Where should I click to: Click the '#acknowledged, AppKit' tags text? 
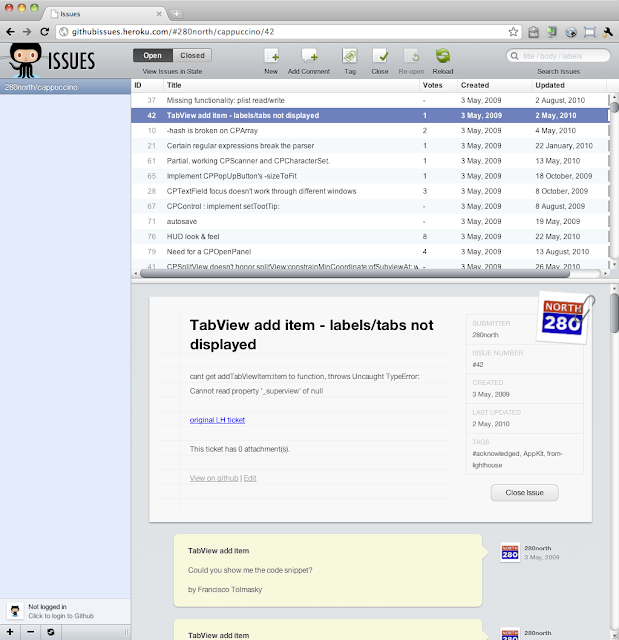coord(517,459)
